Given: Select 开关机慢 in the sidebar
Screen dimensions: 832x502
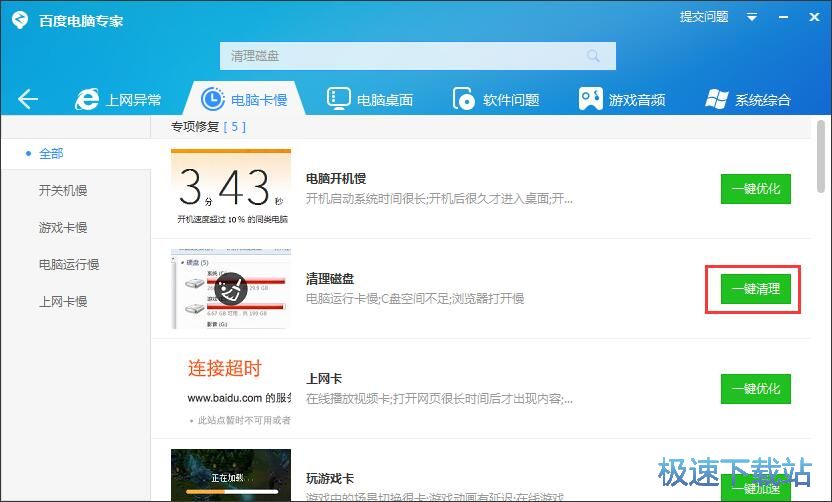Looking at the screenshot, I should tap(63, 191).
